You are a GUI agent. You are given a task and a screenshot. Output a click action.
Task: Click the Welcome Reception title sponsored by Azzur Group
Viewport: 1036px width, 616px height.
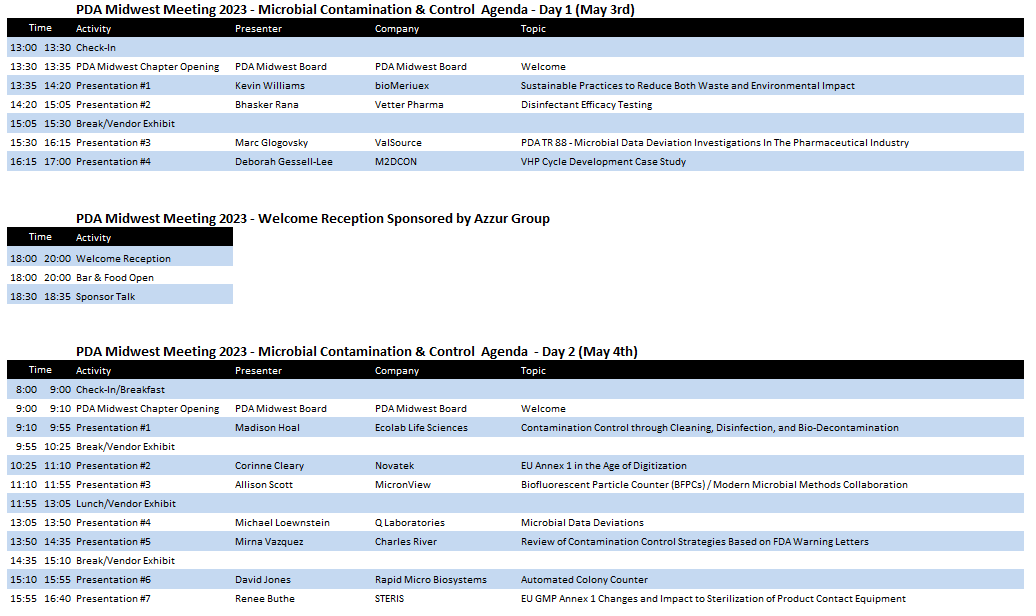tap(313, 219)
